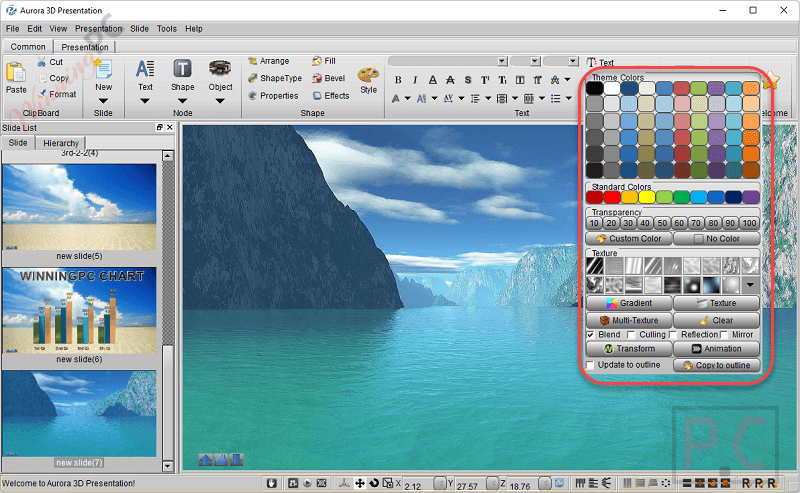Click the slide move-down arrow on canvas
This screenshot has width=800, height=493.
pos(236,460)
